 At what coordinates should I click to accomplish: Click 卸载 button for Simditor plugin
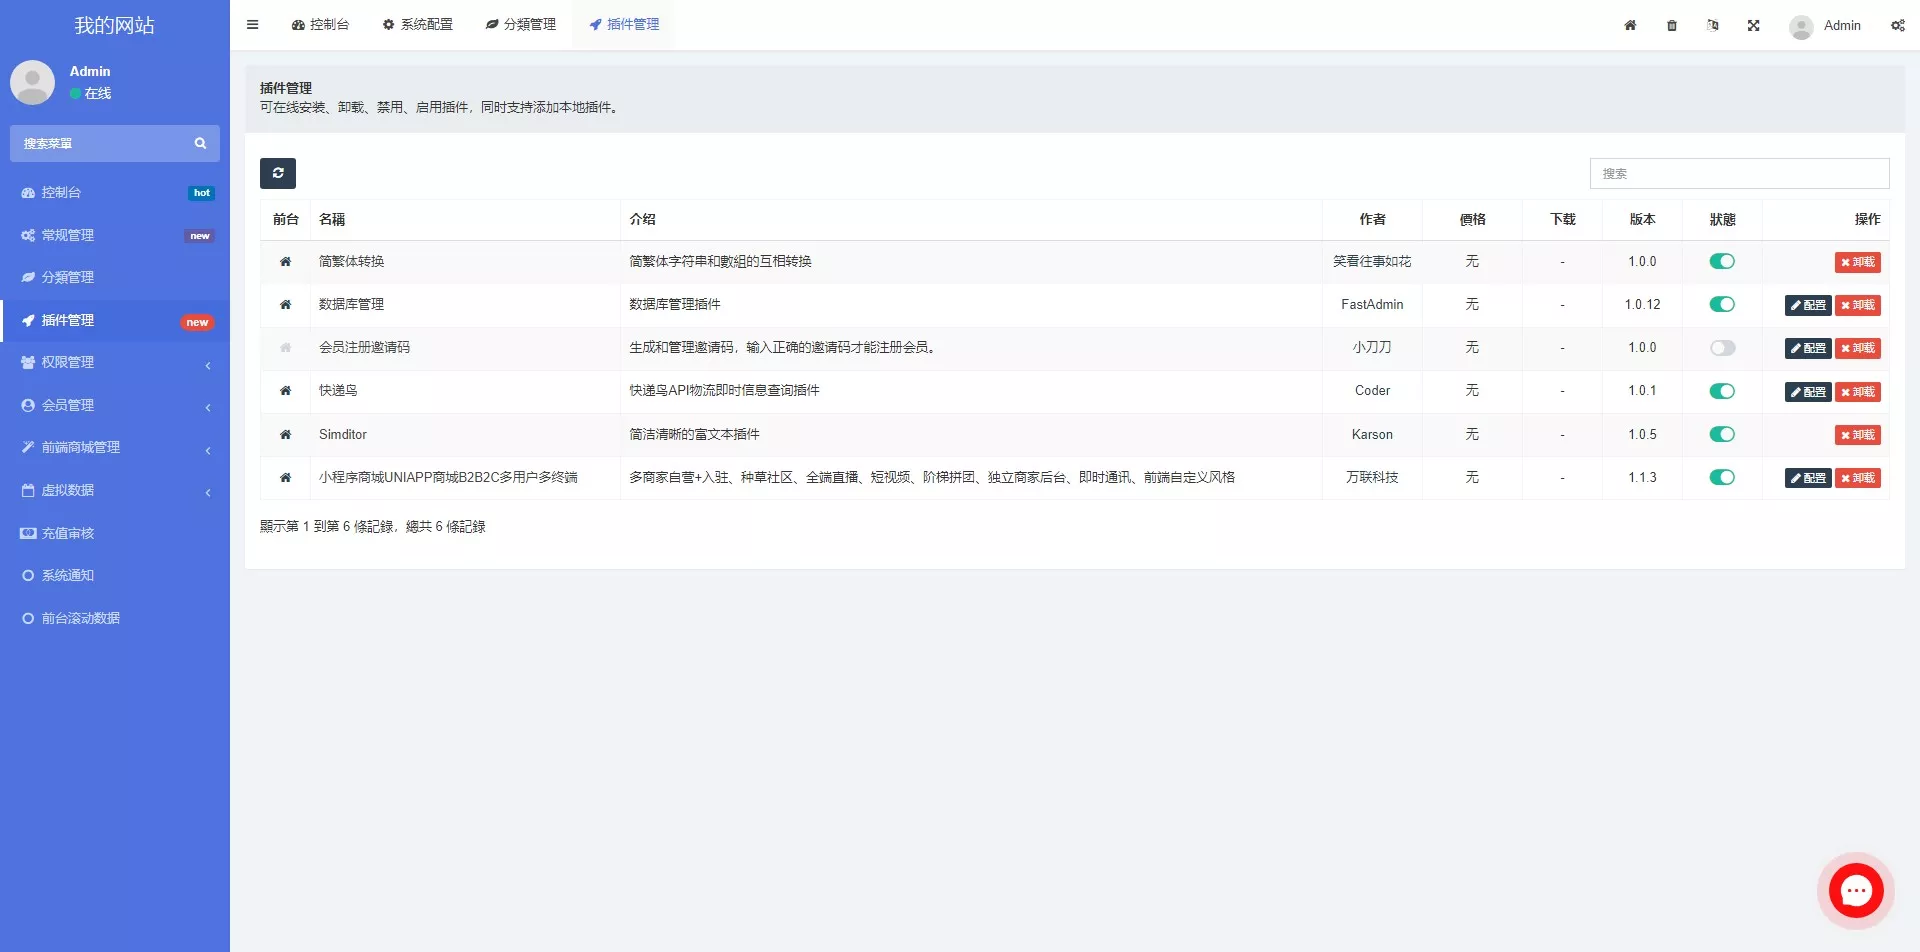click(x=1857, y=435)
